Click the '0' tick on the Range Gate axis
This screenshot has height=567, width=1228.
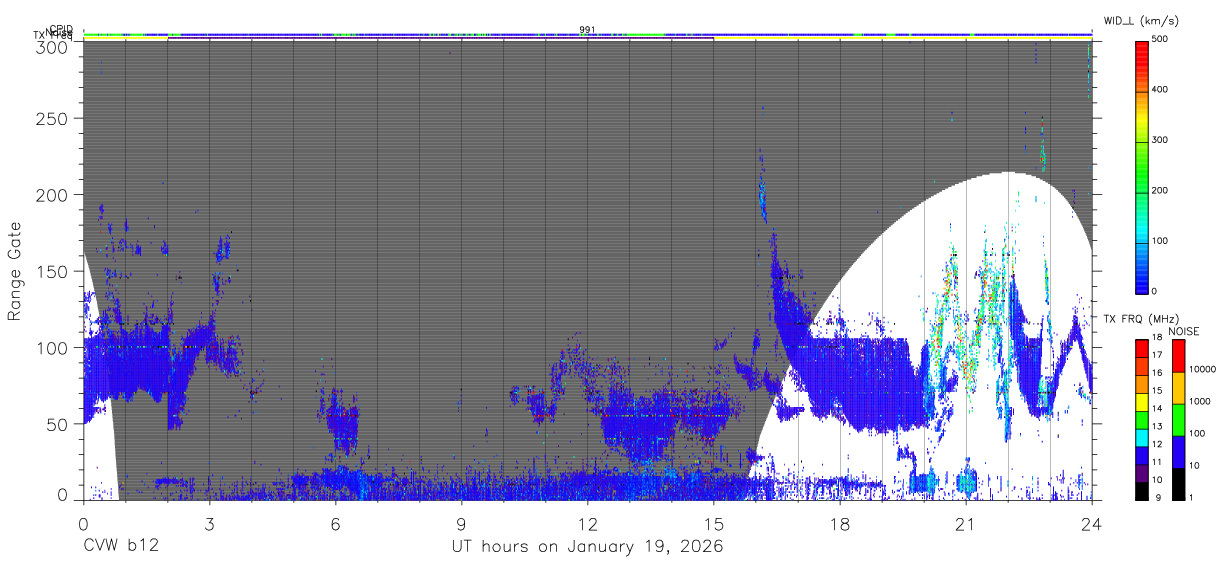62,494
